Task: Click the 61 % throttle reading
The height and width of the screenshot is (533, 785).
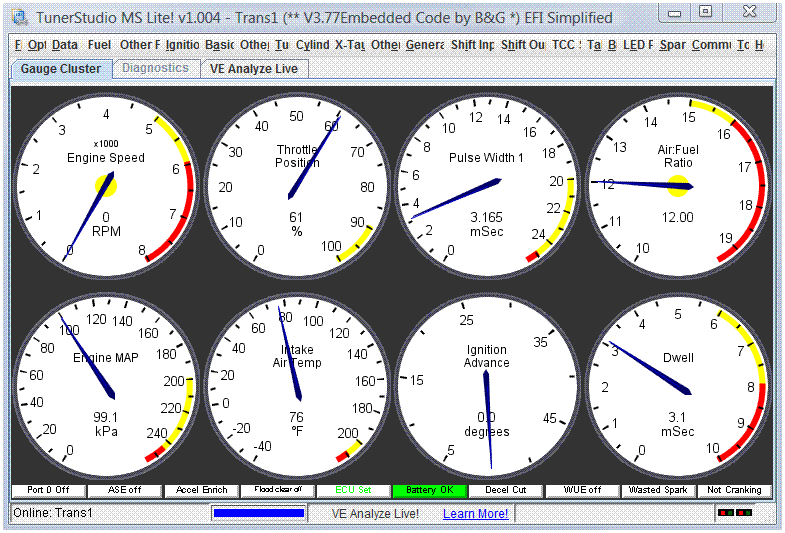Action: click(x=296, y=224)
